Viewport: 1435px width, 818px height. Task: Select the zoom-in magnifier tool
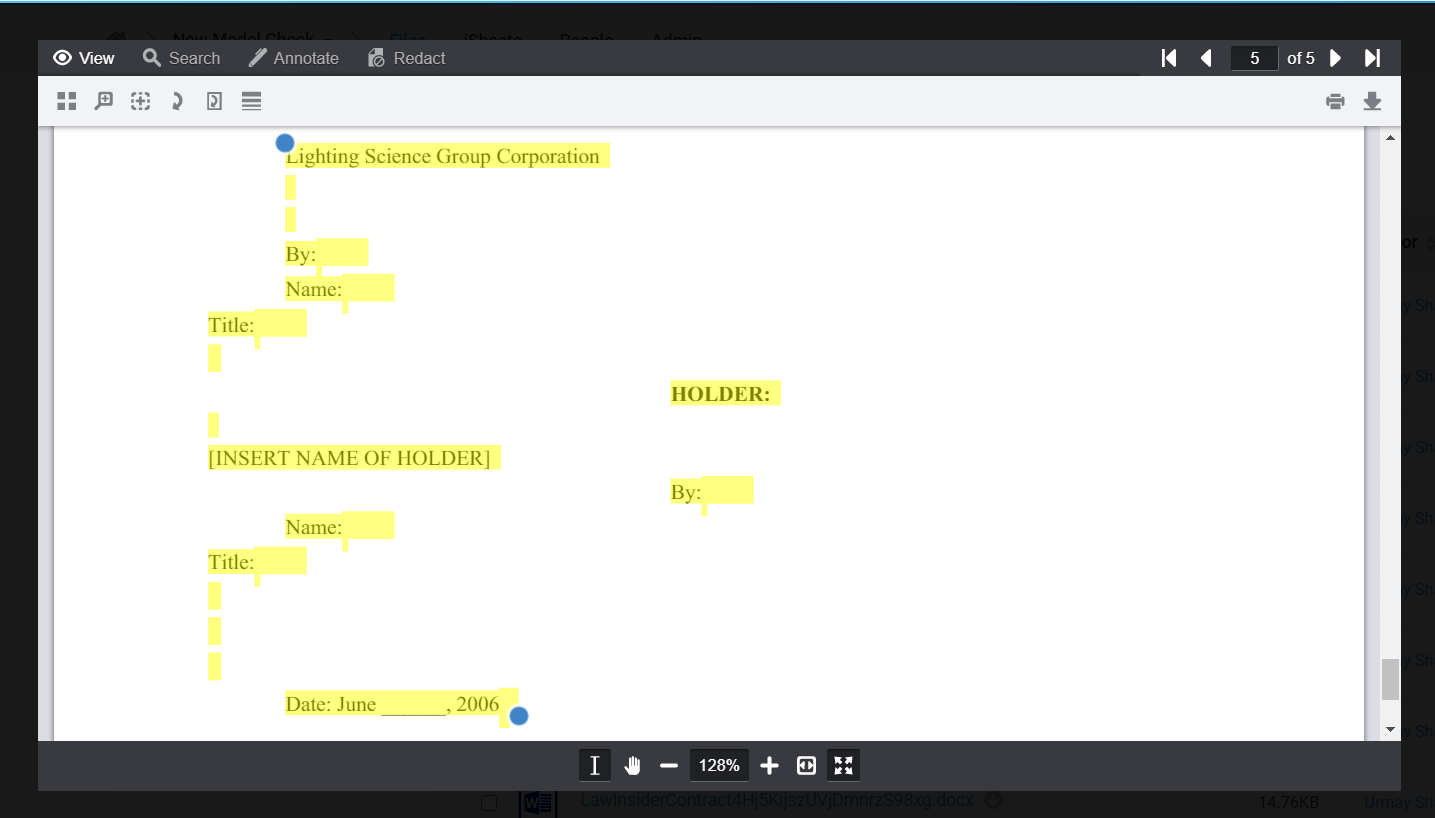[103, 101]
